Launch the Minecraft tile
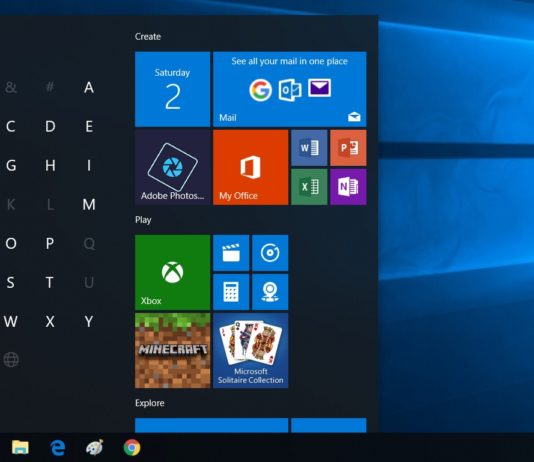534x462 pixels. [x=173, y=351]
